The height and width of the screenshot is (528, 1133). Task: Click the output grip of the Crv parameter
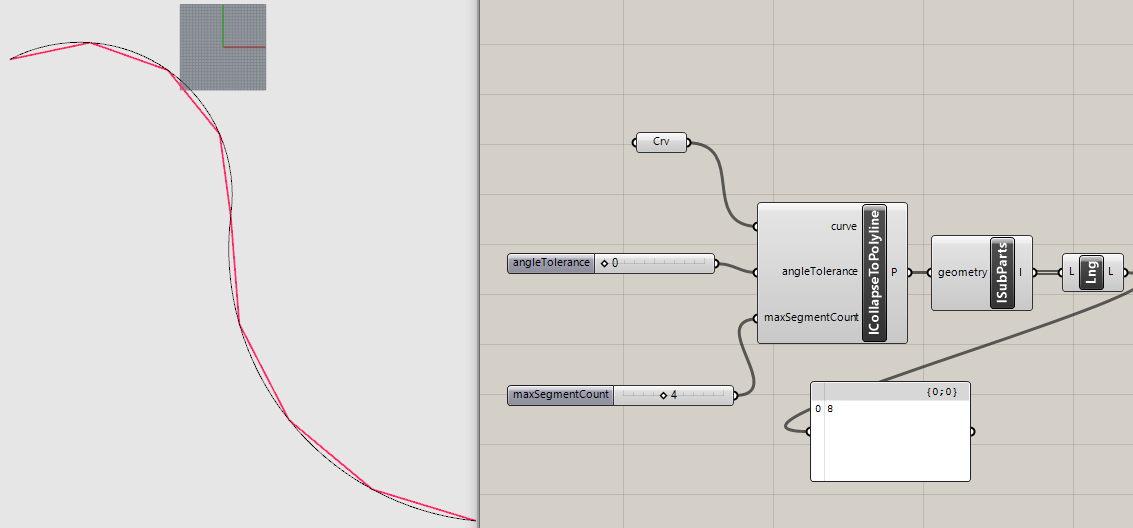[689, 142]
